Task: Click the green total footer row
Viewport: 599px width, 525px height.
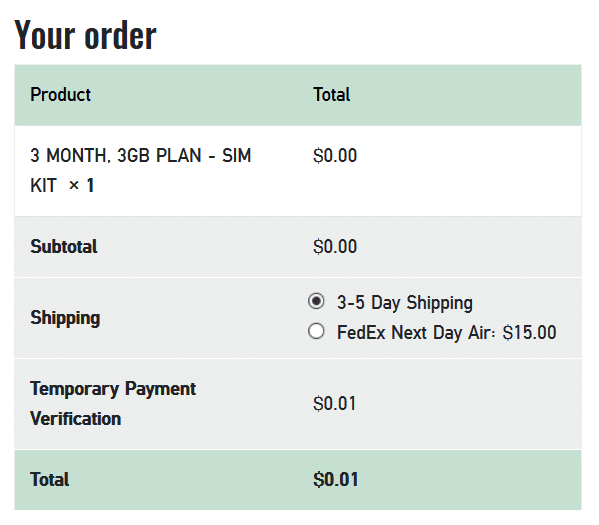Action: coord(298,480)
